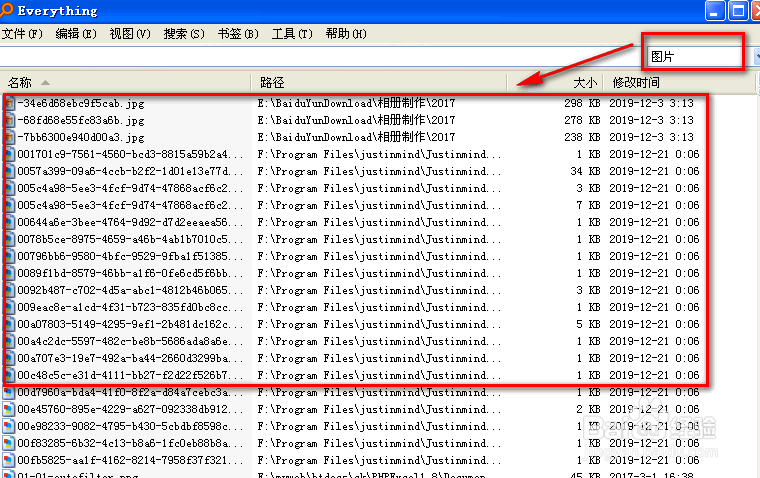Select file name 0057a399-09a6-4ccb-b2f2-1d01e13e77d...

tap(130, 172)
